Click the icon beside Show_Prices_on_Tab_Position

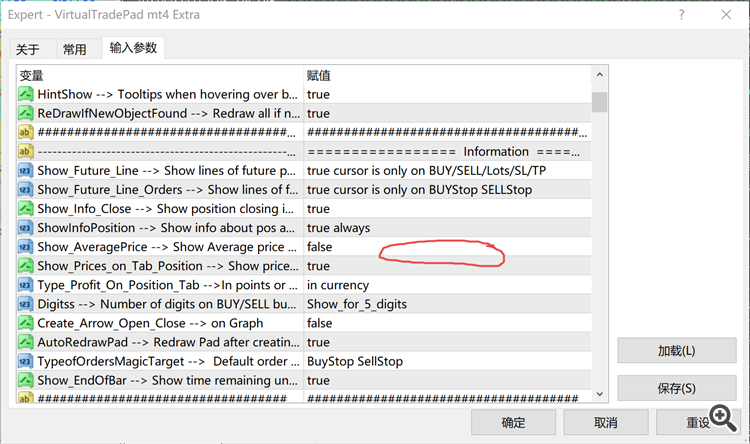coord(25,266)
